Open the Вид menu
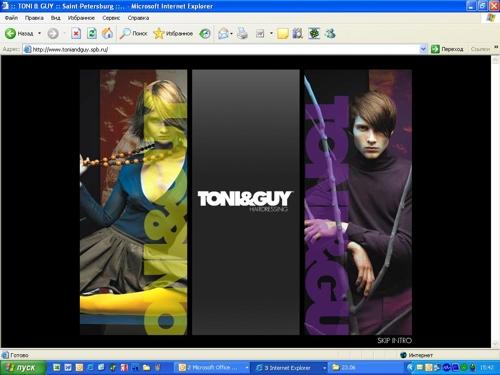The width and height of the screenshot is (500, 375). pos(56,18)
